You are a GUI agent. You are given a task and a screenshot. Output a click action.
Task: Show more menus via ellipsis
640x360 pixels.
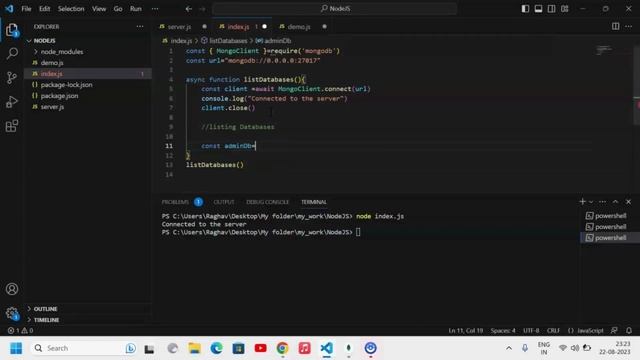155,9
